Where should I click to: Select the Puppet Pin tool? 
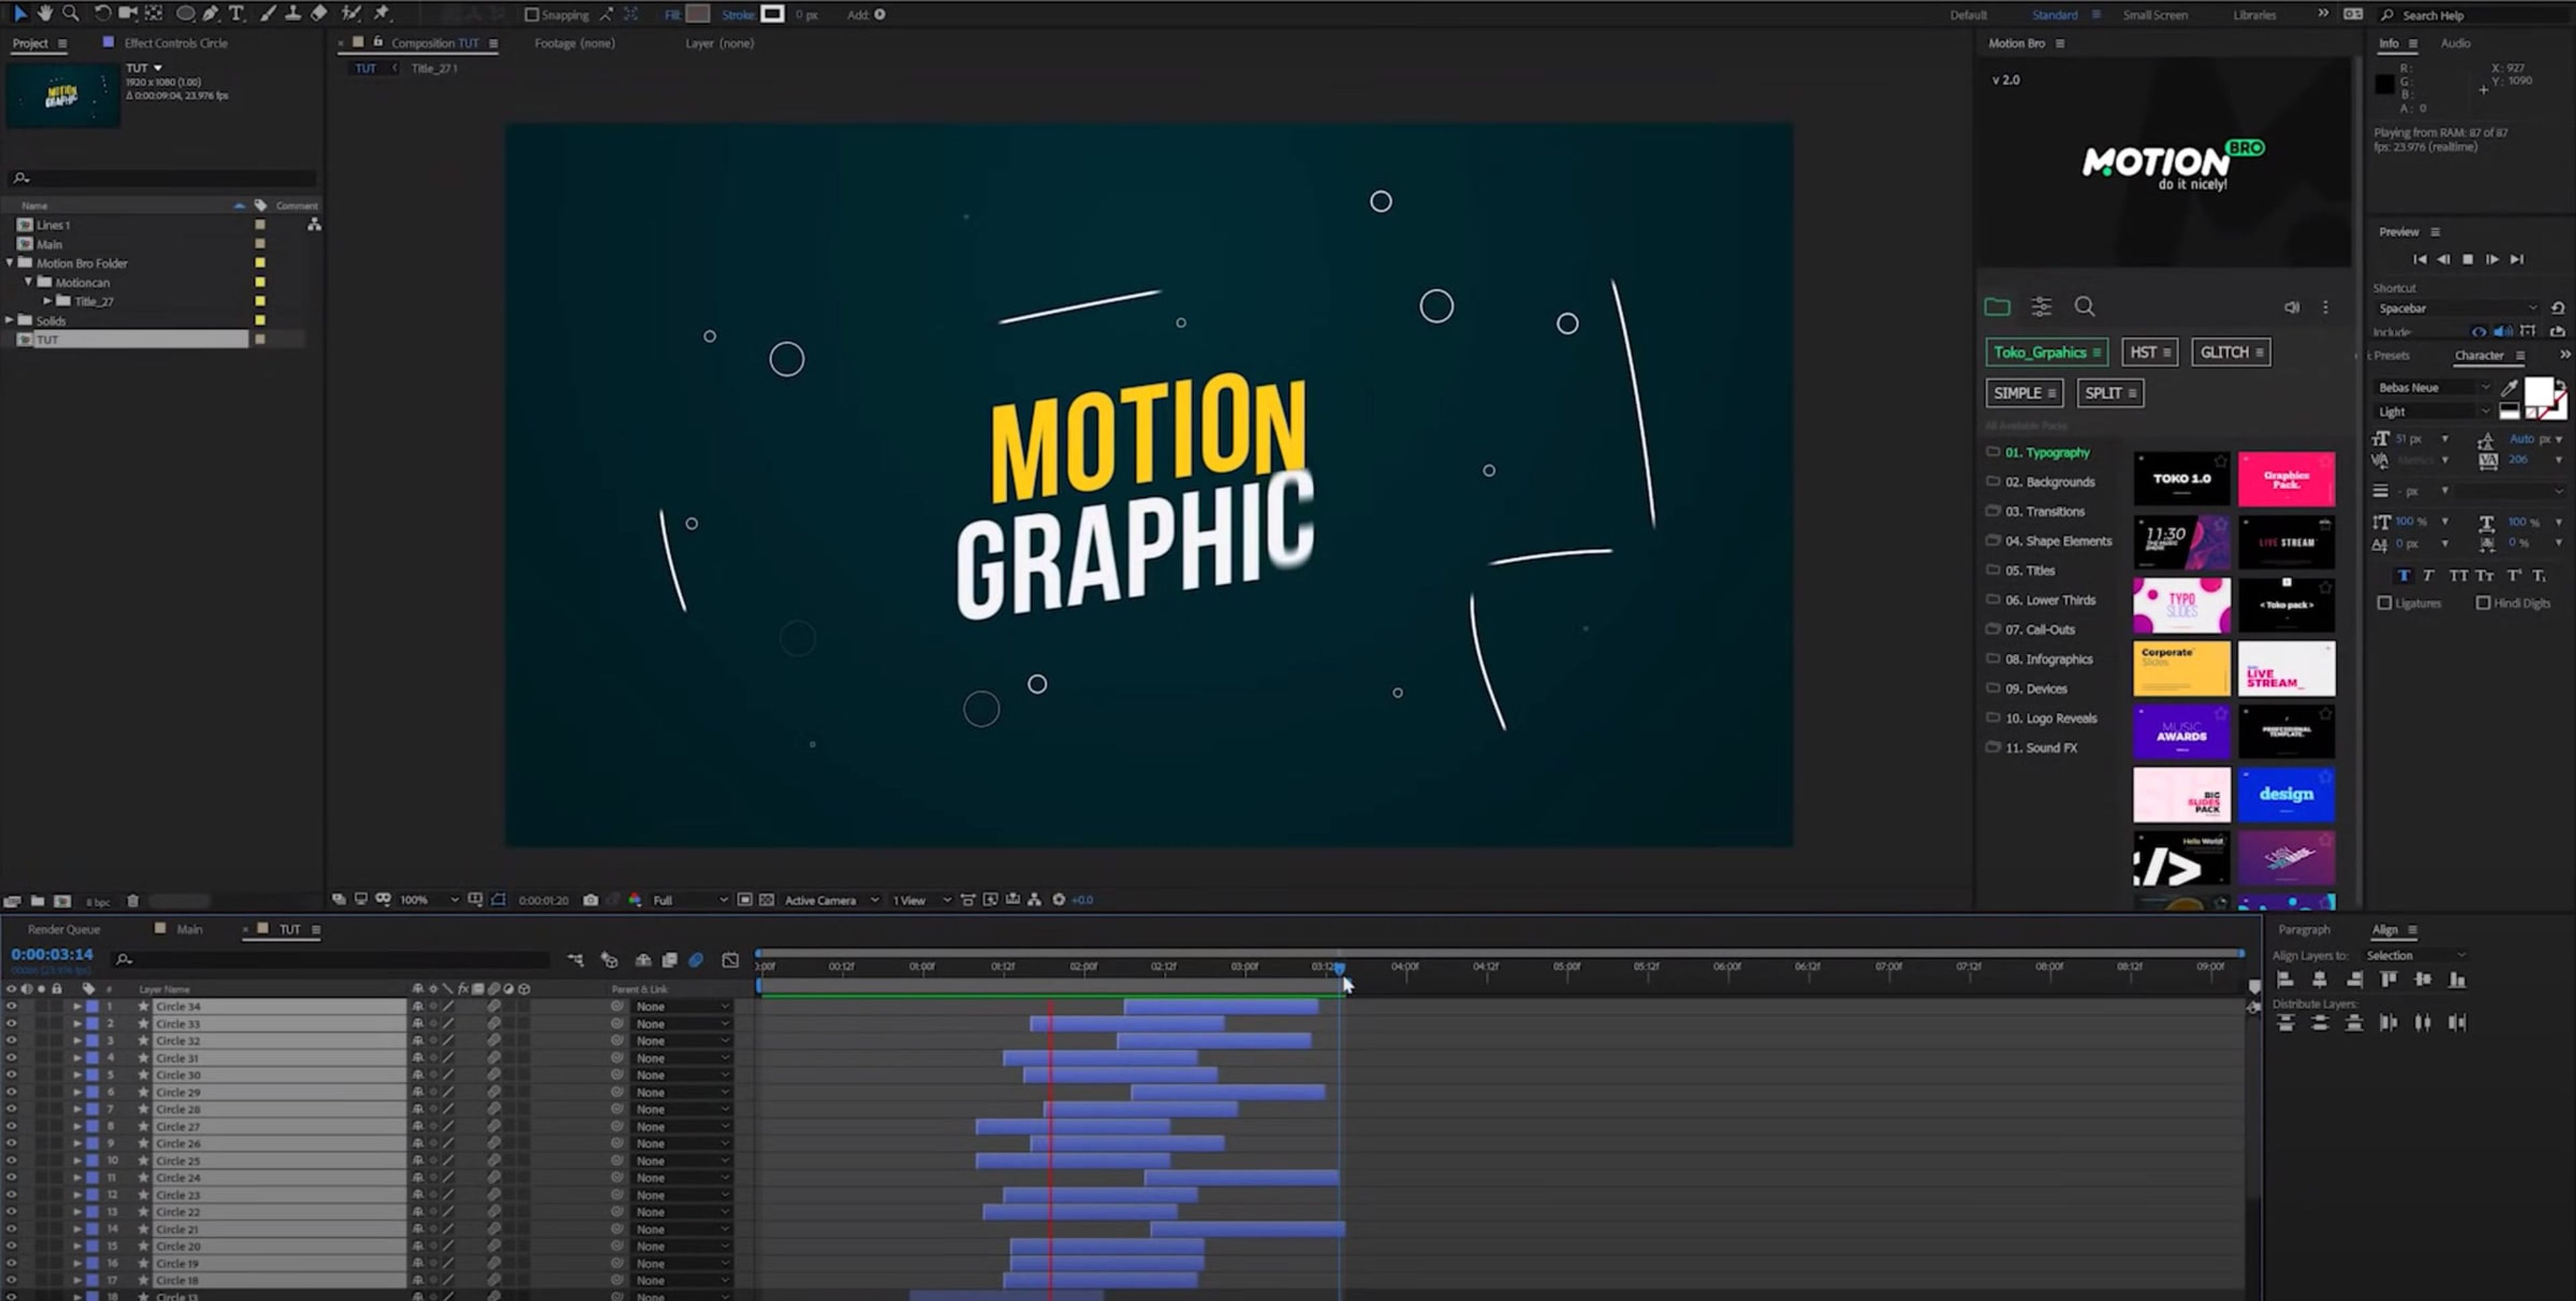point(382,13)
